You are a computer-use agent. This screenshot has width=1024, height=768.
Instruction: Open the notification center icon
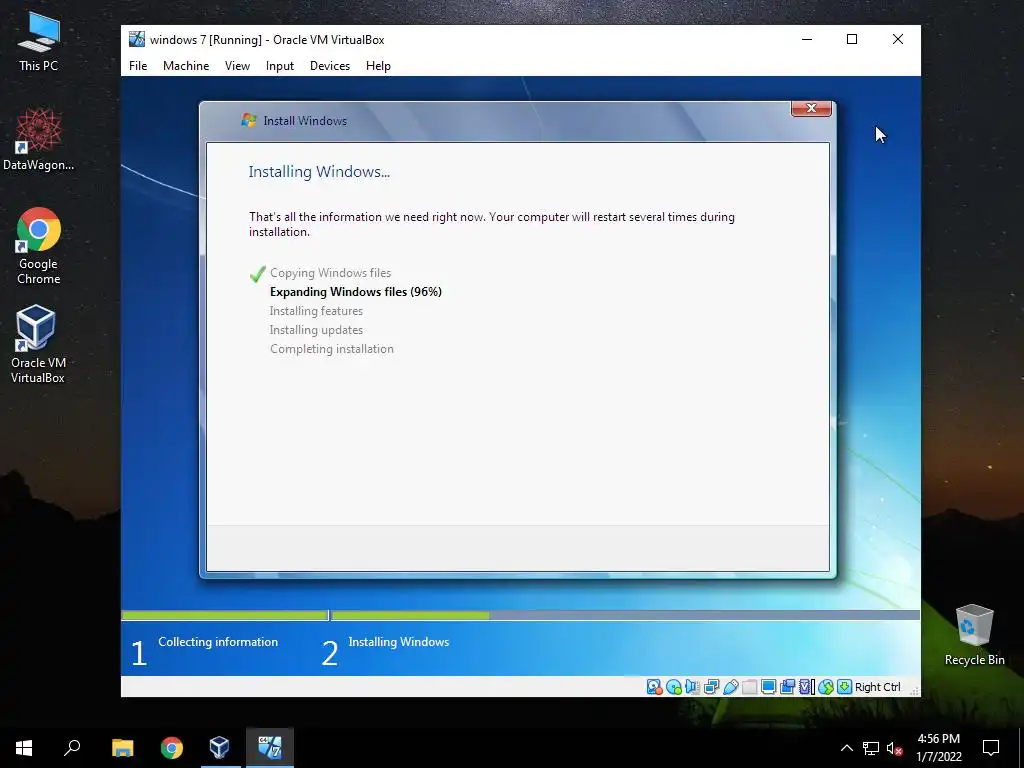click(x=991, y=748)
